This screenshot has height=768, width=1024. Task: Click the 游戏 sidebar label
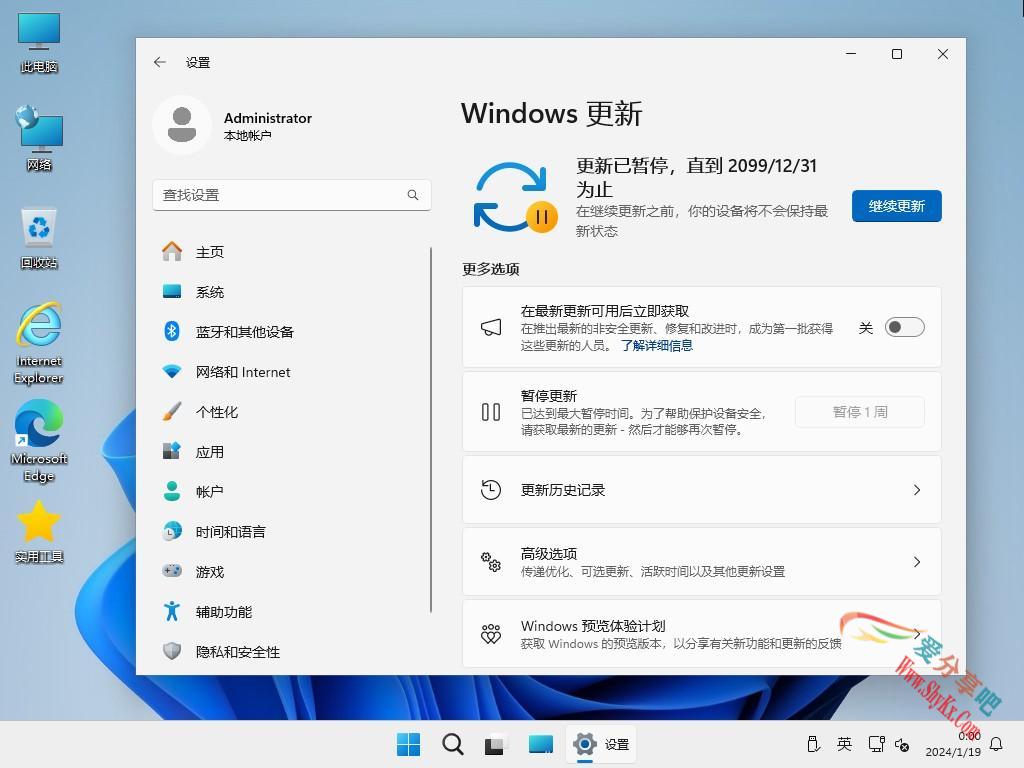[x=210, y=571]
